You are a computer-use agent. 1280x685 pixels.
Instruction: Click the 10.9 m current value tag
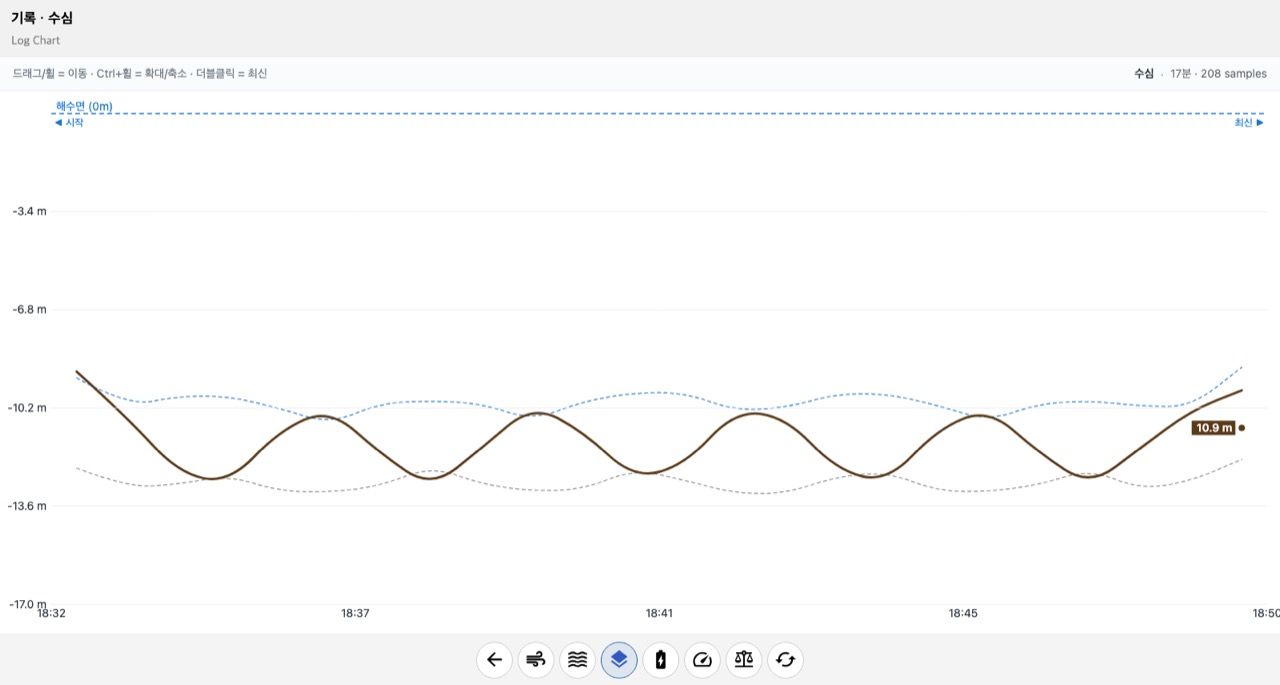pos(1214,428)
